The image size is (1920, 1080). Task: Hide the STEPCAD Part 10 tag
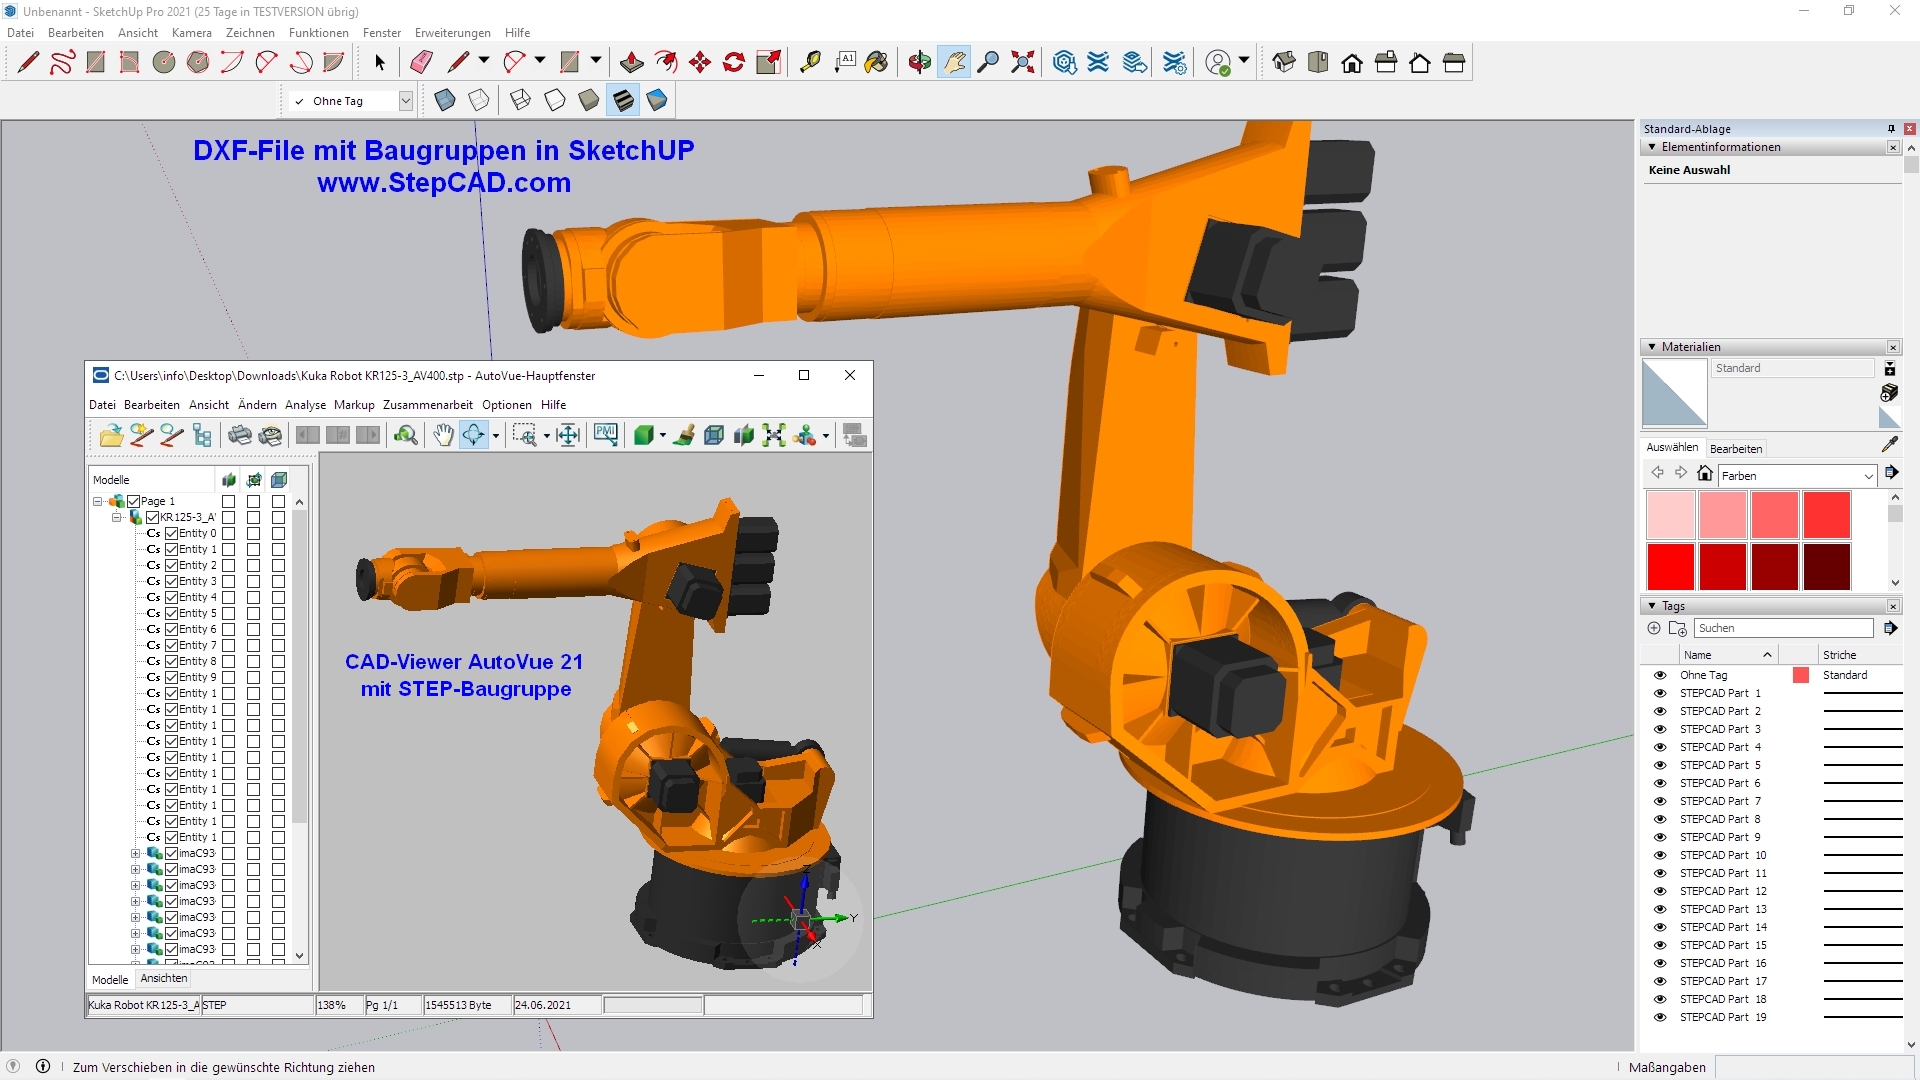[1660, 855]
